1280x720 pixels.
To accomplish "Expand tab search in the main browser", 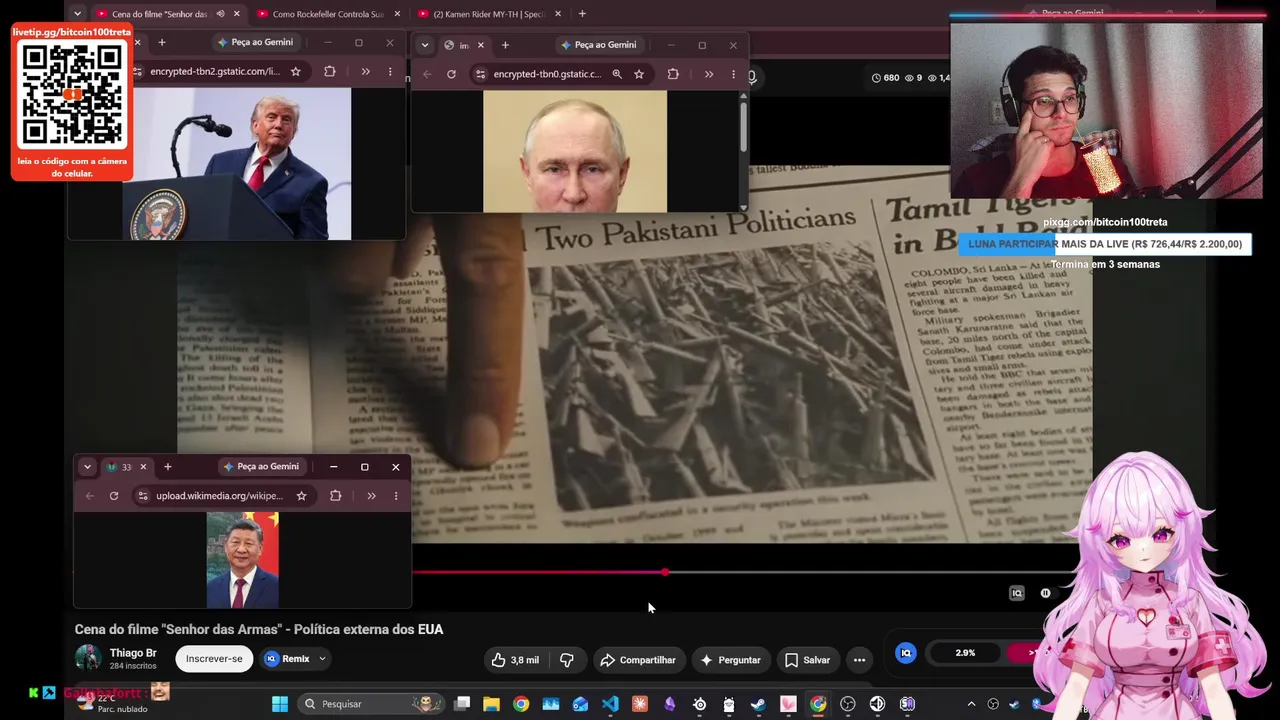I will click(78, 14).
